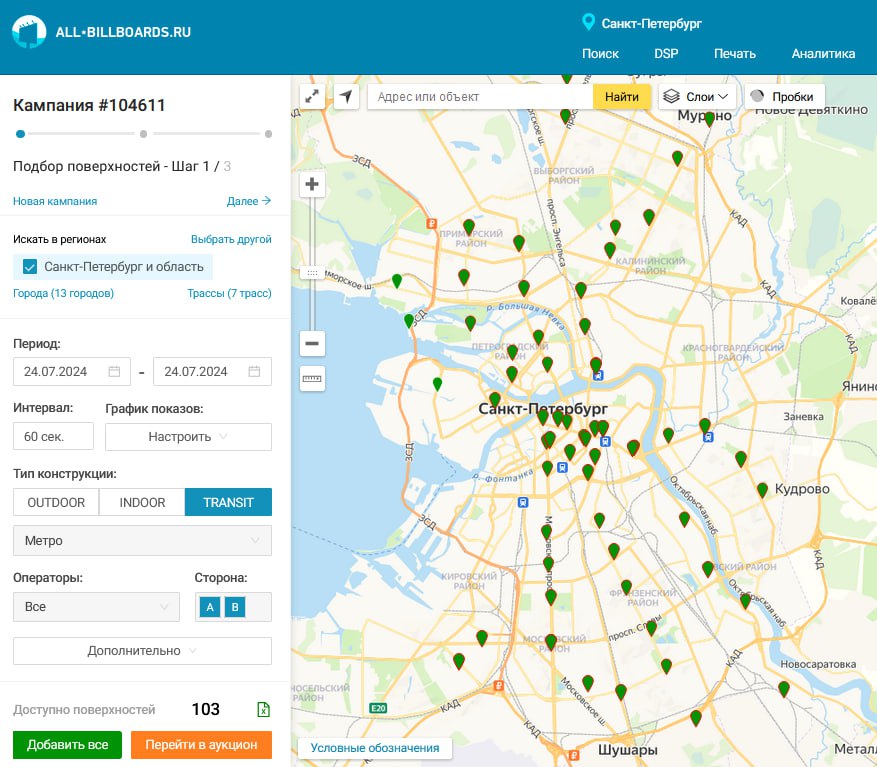The width and height of the screenshot is (877, 767).
Task: Click the 60 сек. interval field
Action: pos(54,436)
